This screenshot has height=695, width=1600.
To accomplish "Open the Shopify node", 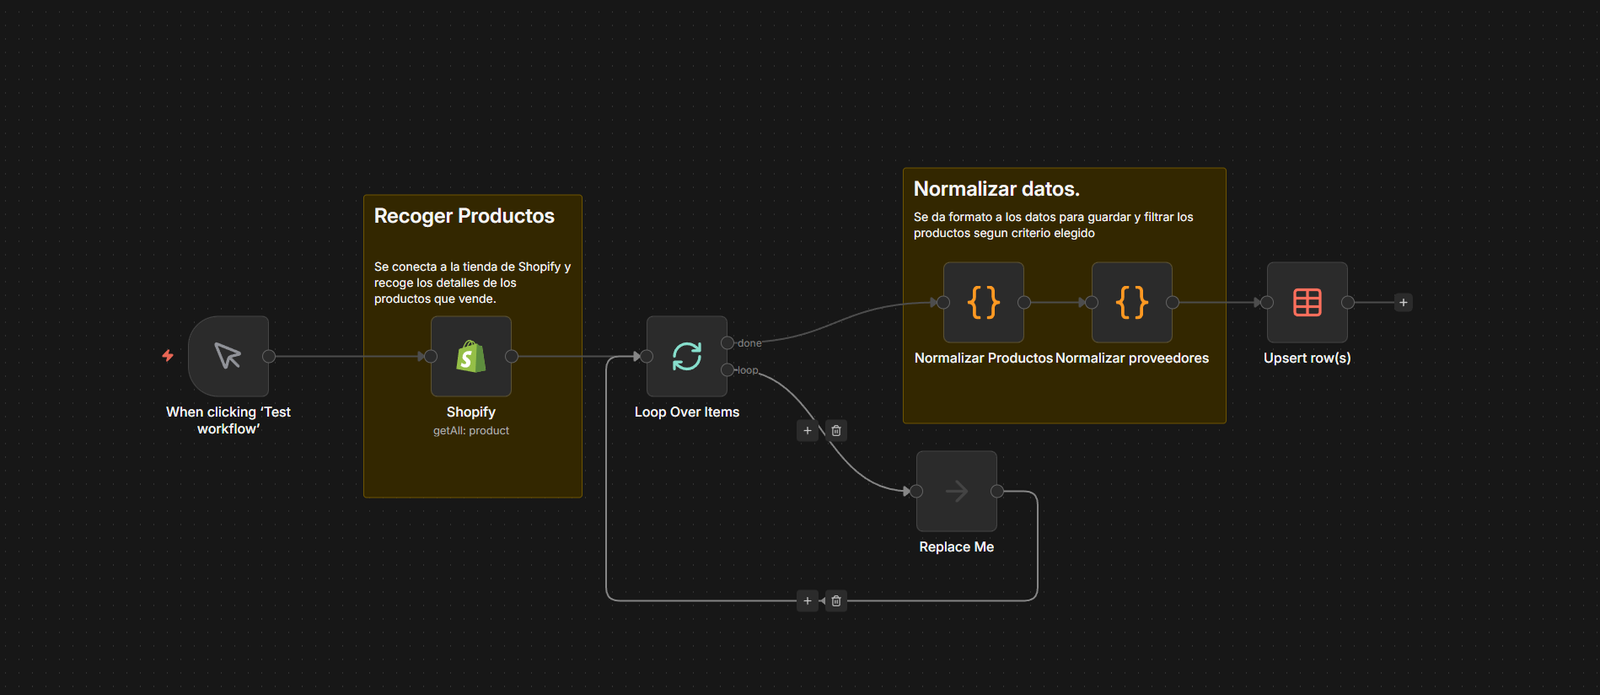I will 471,356.
